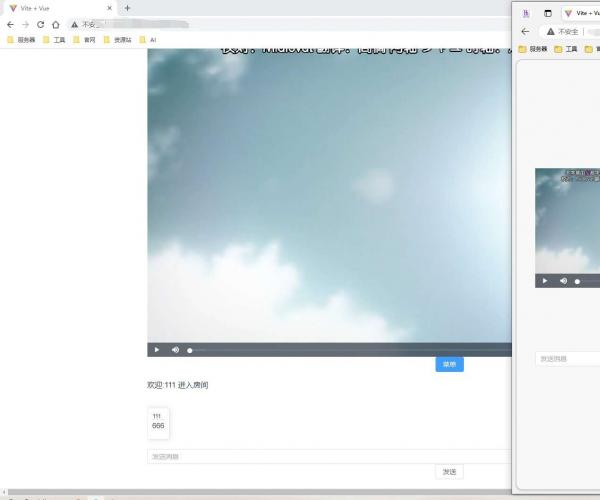This screenshot has width=600, height=500.
Task: Select the Vite + Vue tab in left browser
Action: tap(61, 8)
